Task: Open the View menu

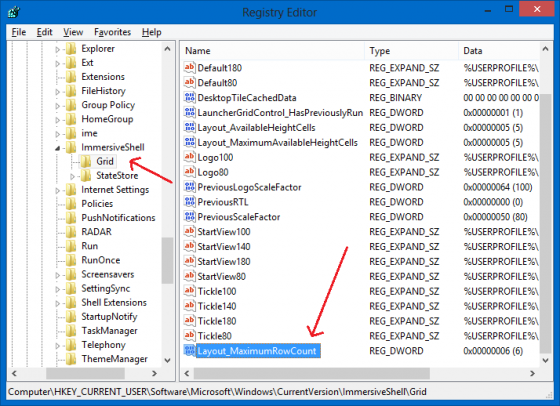Action: (x=73, y=32)
